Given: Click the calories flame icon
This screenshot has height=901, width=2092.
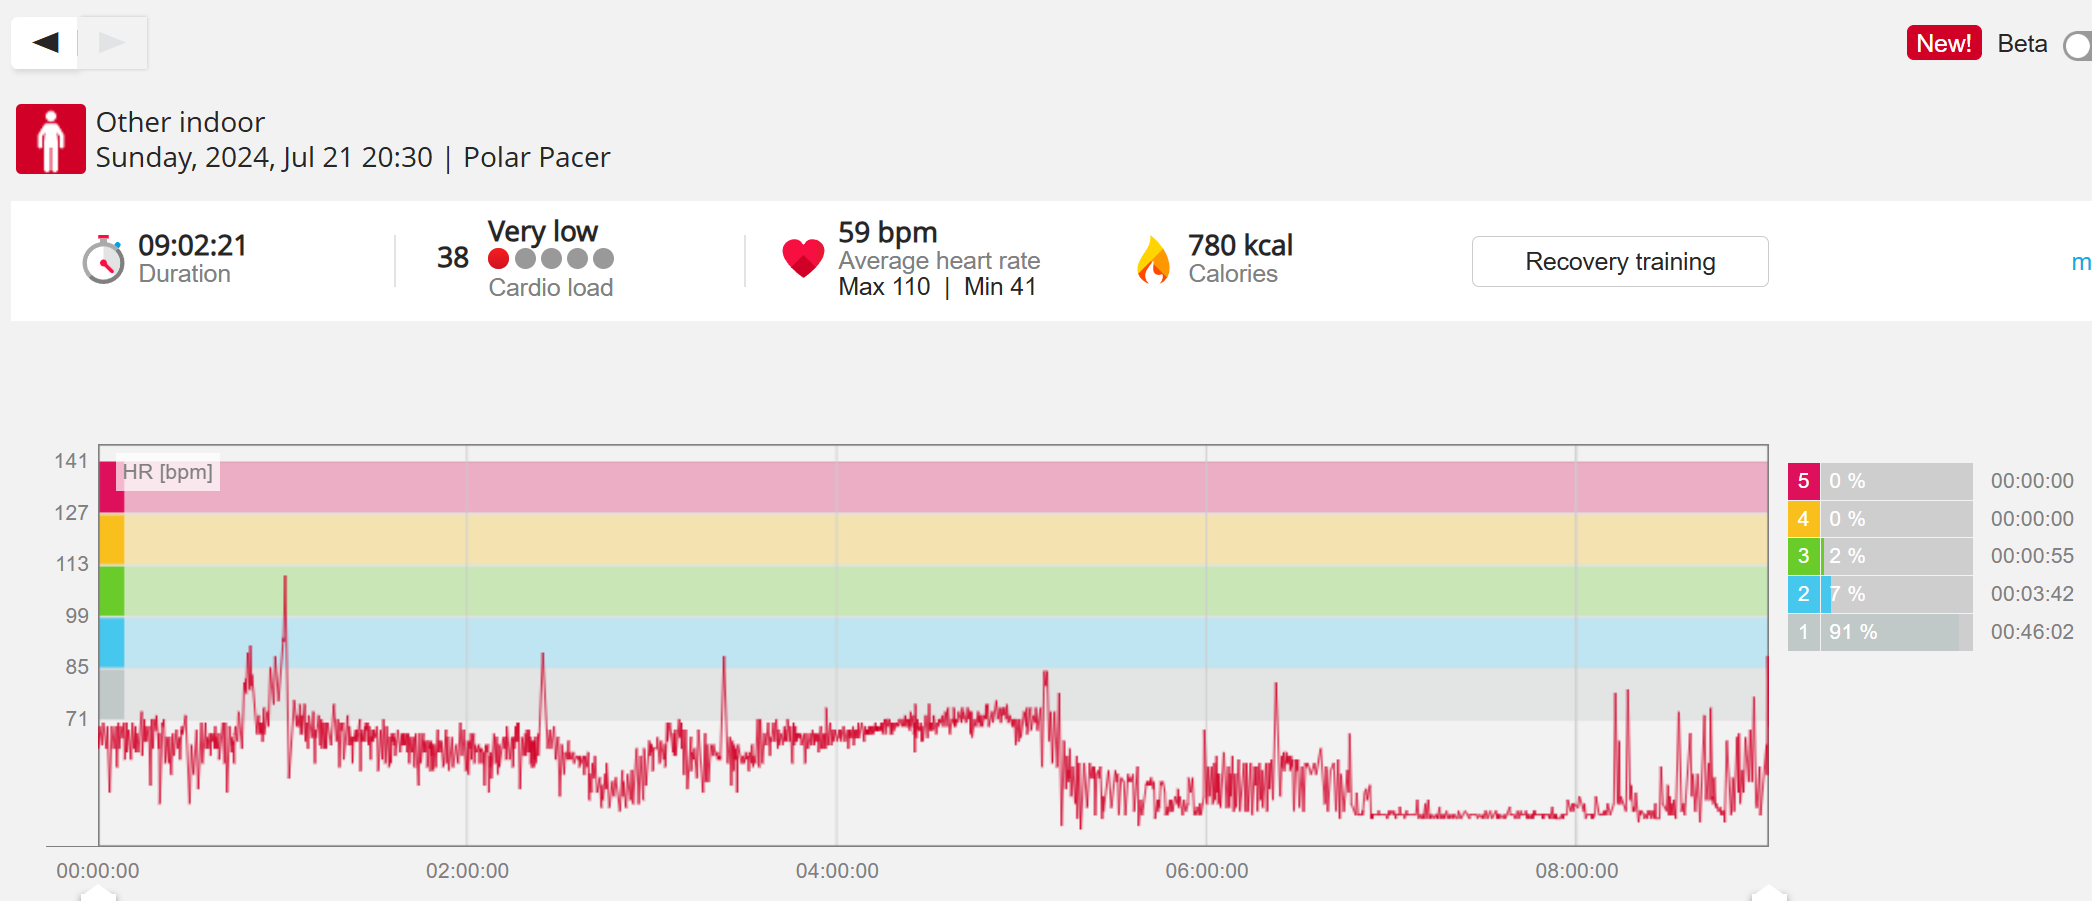Looking at the screenshot, I should coord(1153,260).
